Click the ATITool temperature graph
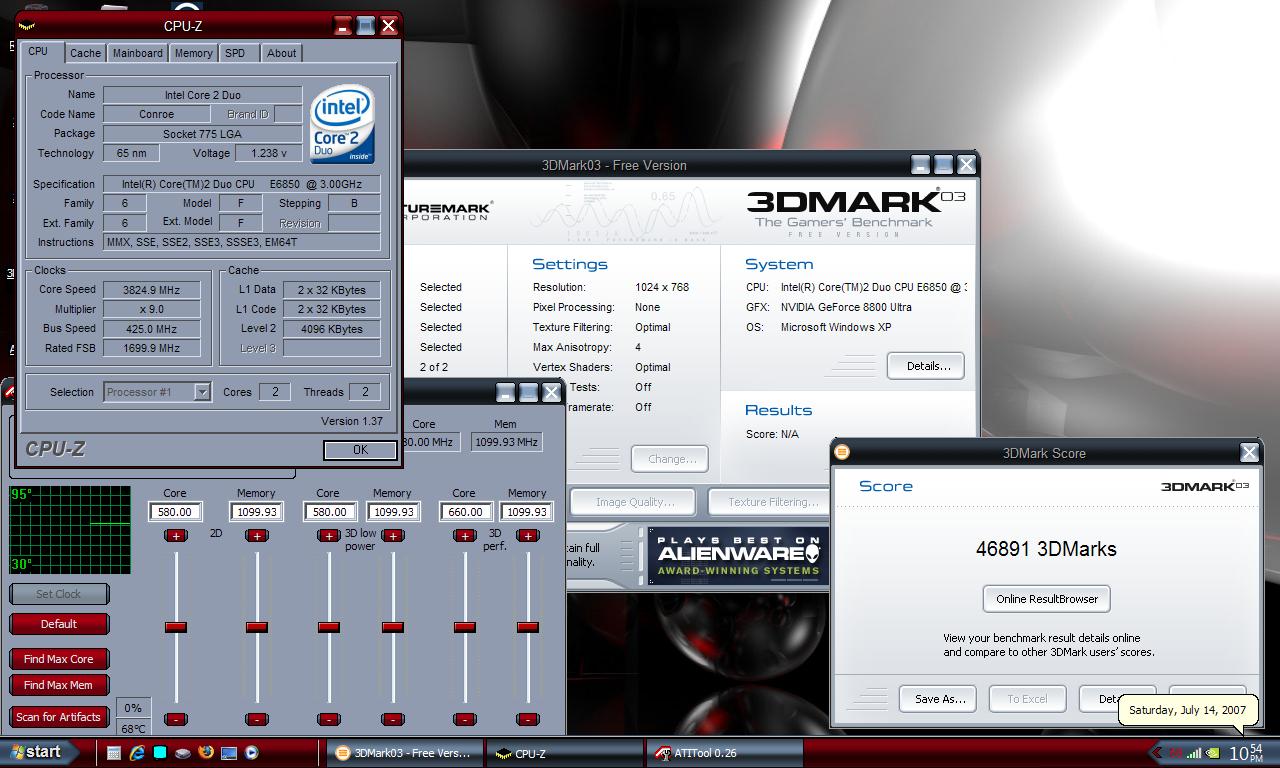This screenshot has height=768, width=1280. (x=70, y=529)
